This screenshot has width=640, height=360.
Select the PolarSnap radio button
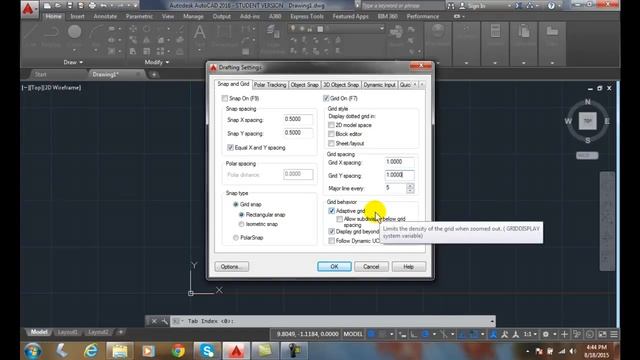(x=236, y=238)
